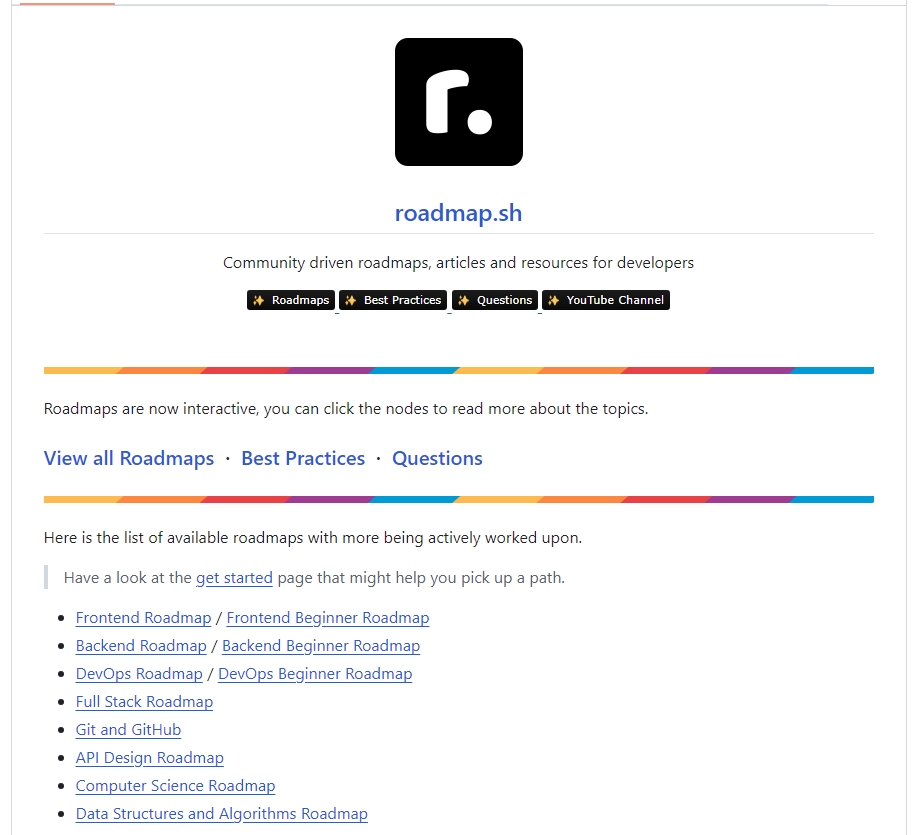Image resolution: width=916 pixels, height=835 pixels.
Task: Click the sparkle icon on Questions badge
Action: pyautogui.click(x=463, y=300)
